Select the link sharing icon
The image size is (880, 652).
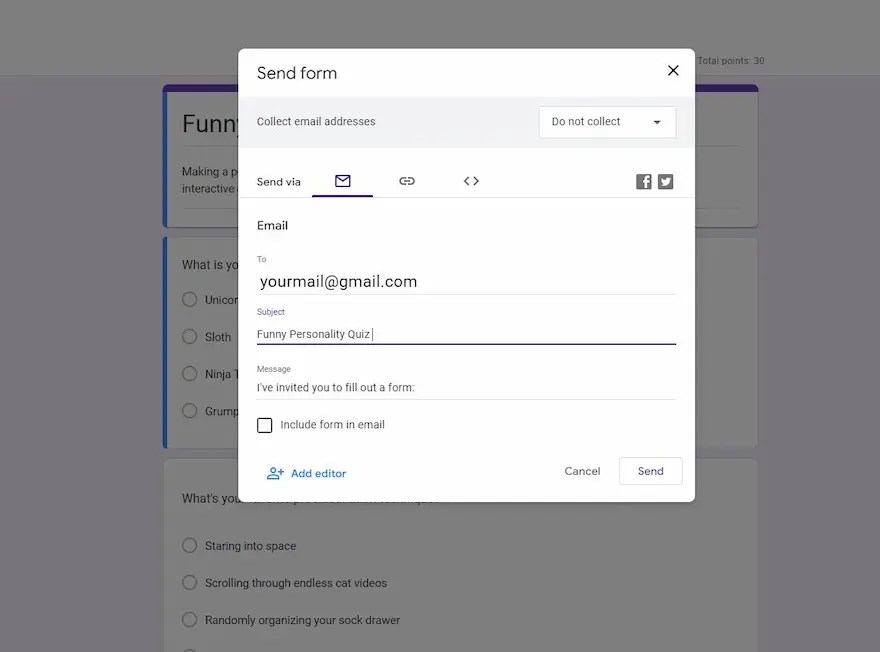(407, 181)
